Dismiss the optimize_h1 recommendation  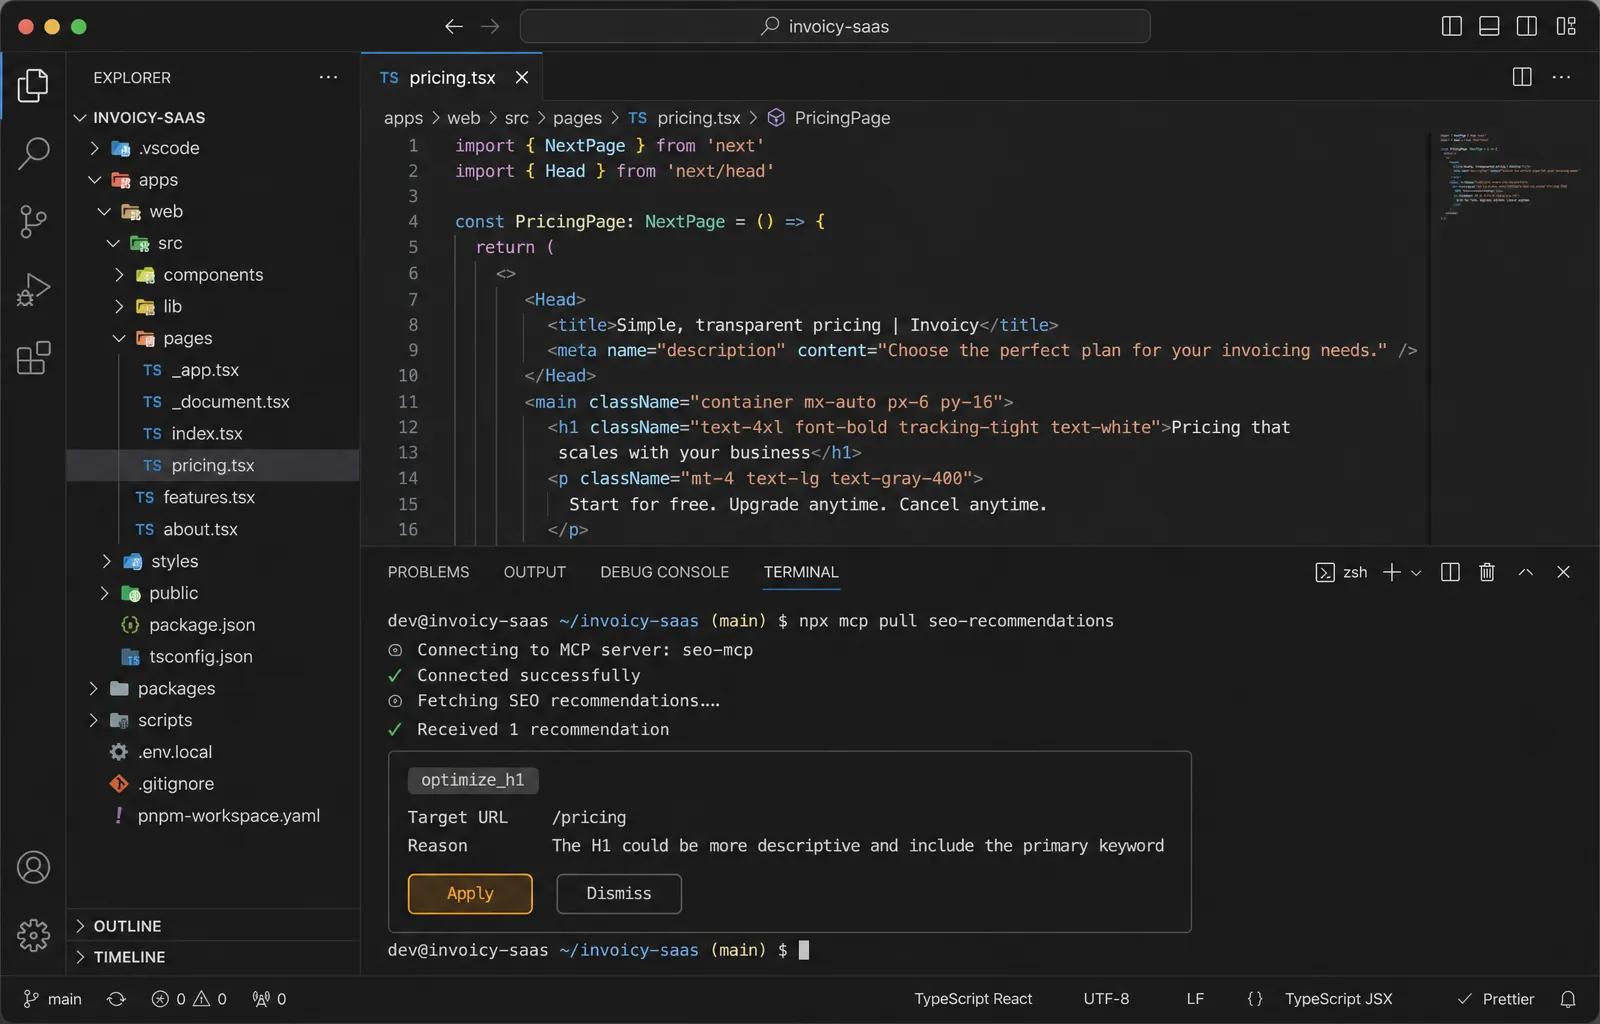(x=619, y=894)
